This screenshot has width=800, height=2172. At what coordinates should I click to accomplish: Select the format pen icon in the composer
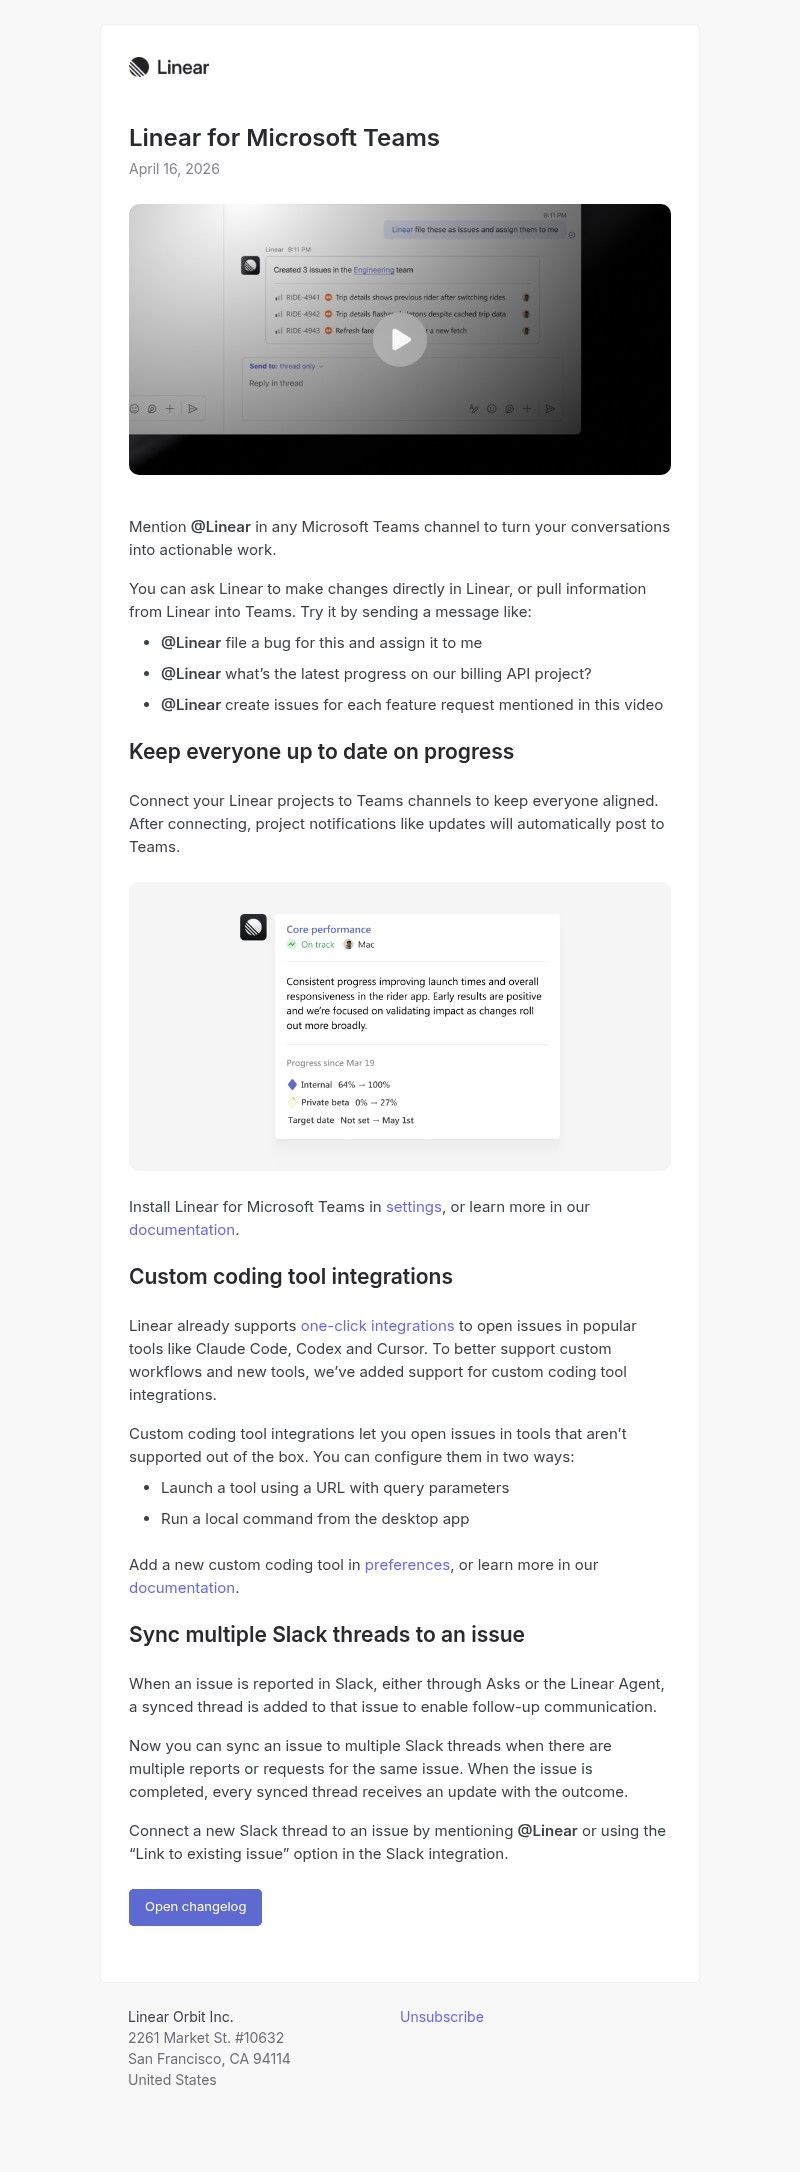click(x=474, y=409)
